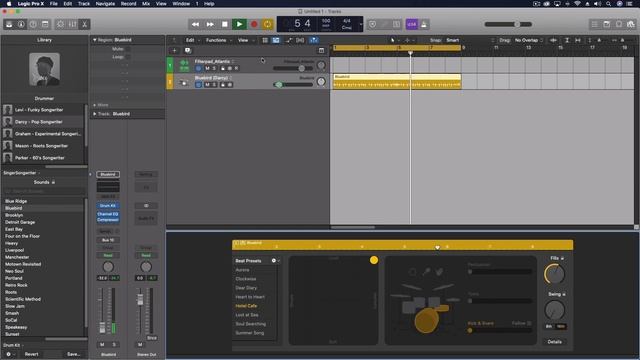Toggle purple Count-in button
The width and height of the screenshot is (640, 360).
tap(411, 24)
